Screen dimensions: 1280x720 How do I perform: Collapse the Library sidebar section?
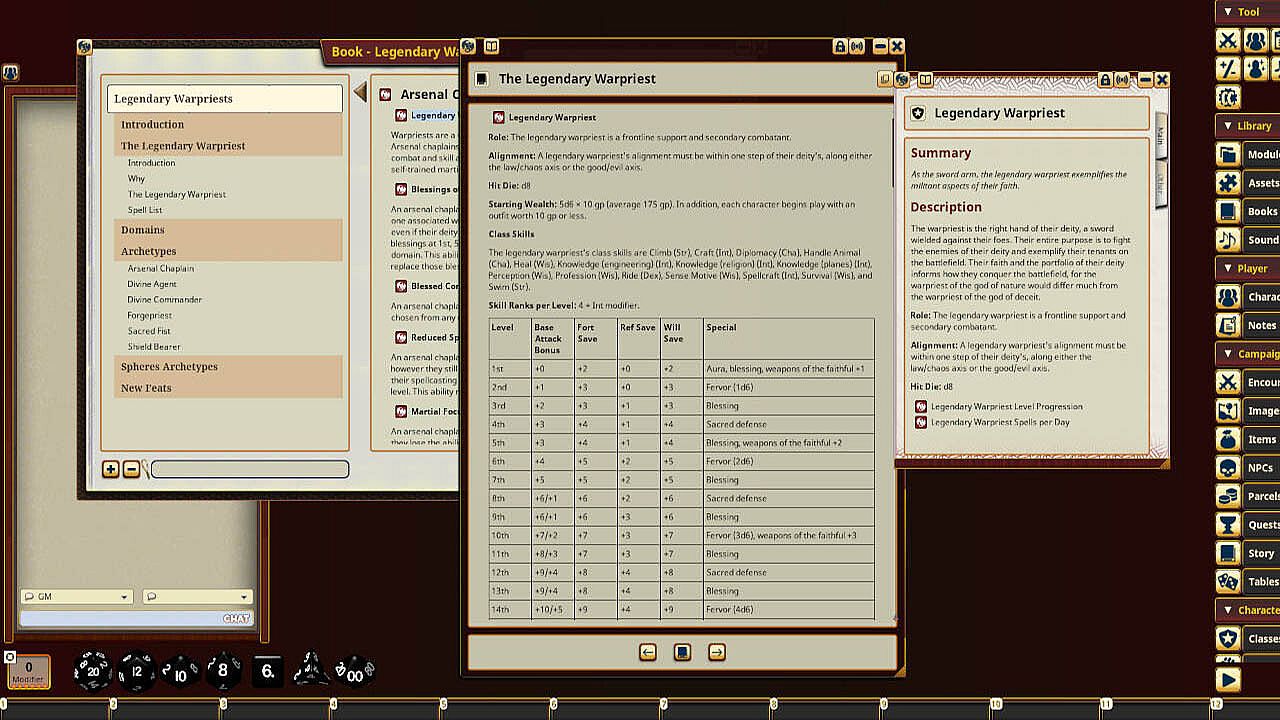pyautogui.click(x=1229, y=126)
